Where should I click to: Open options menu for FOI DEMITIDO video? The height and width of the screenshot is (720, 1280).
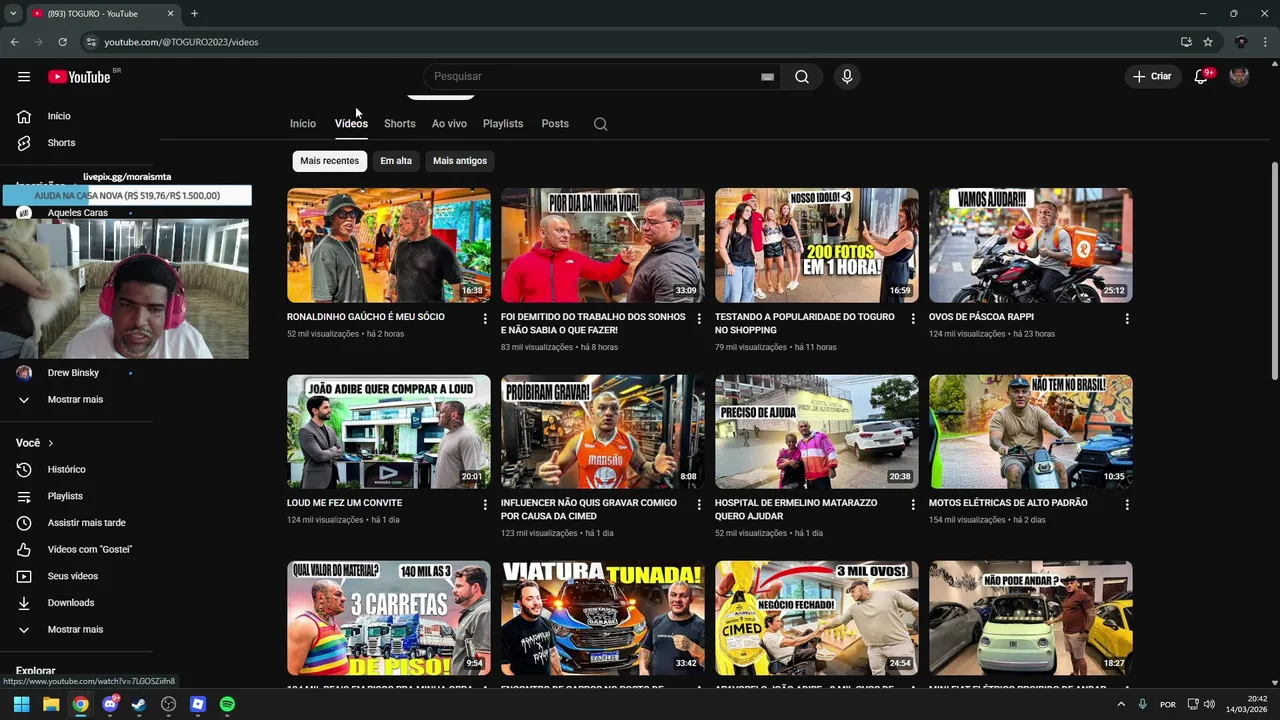699,319
